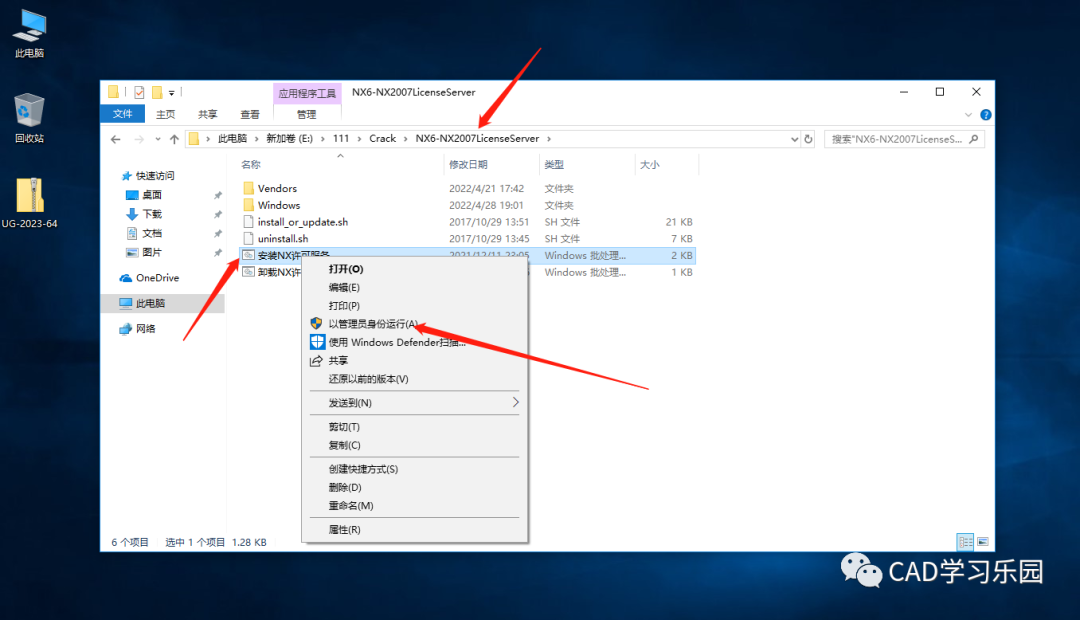Open the 共享 ribbon tab

[207, 114]
